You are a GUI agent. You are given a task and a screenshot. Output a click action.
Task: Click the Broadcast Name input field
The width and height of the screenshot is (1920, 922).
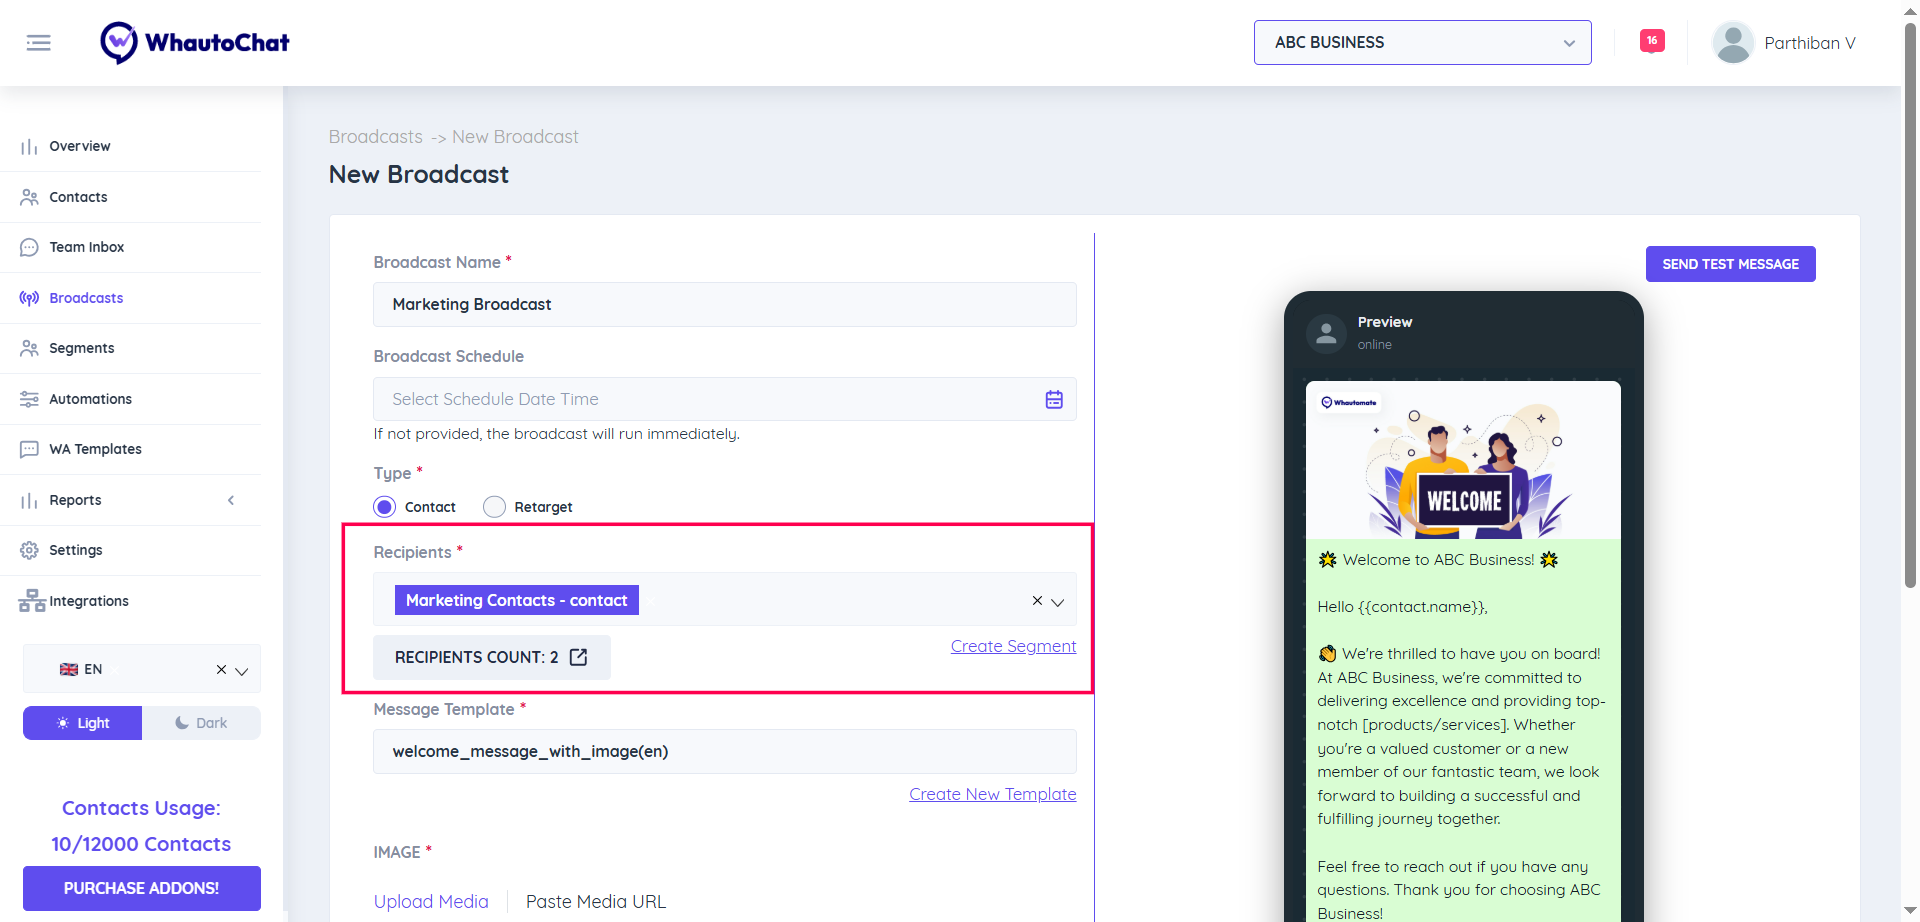pos(724,304)
